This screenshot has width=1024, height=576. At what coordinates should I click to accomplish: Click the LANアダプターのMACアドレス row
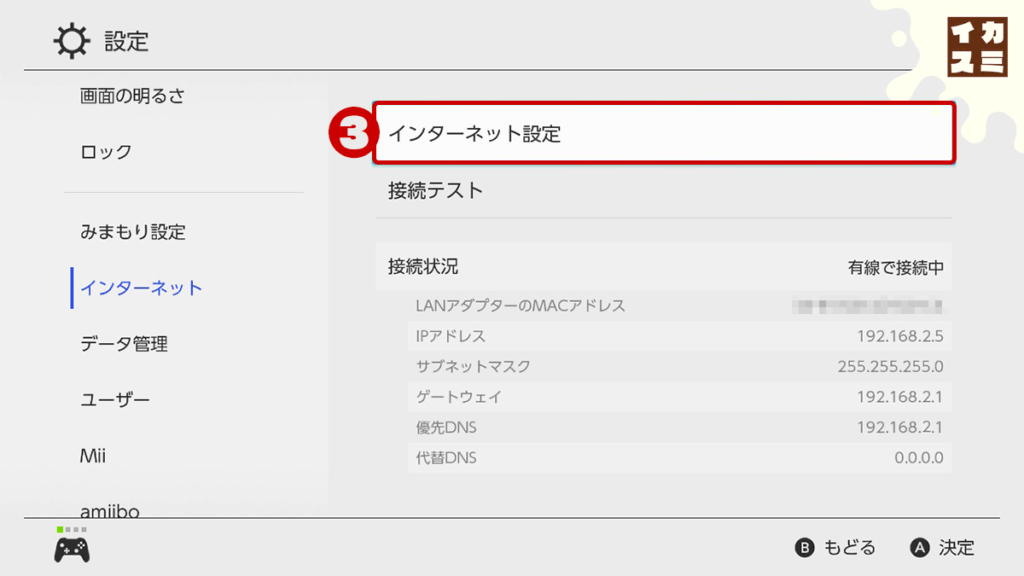click(679, 306)
